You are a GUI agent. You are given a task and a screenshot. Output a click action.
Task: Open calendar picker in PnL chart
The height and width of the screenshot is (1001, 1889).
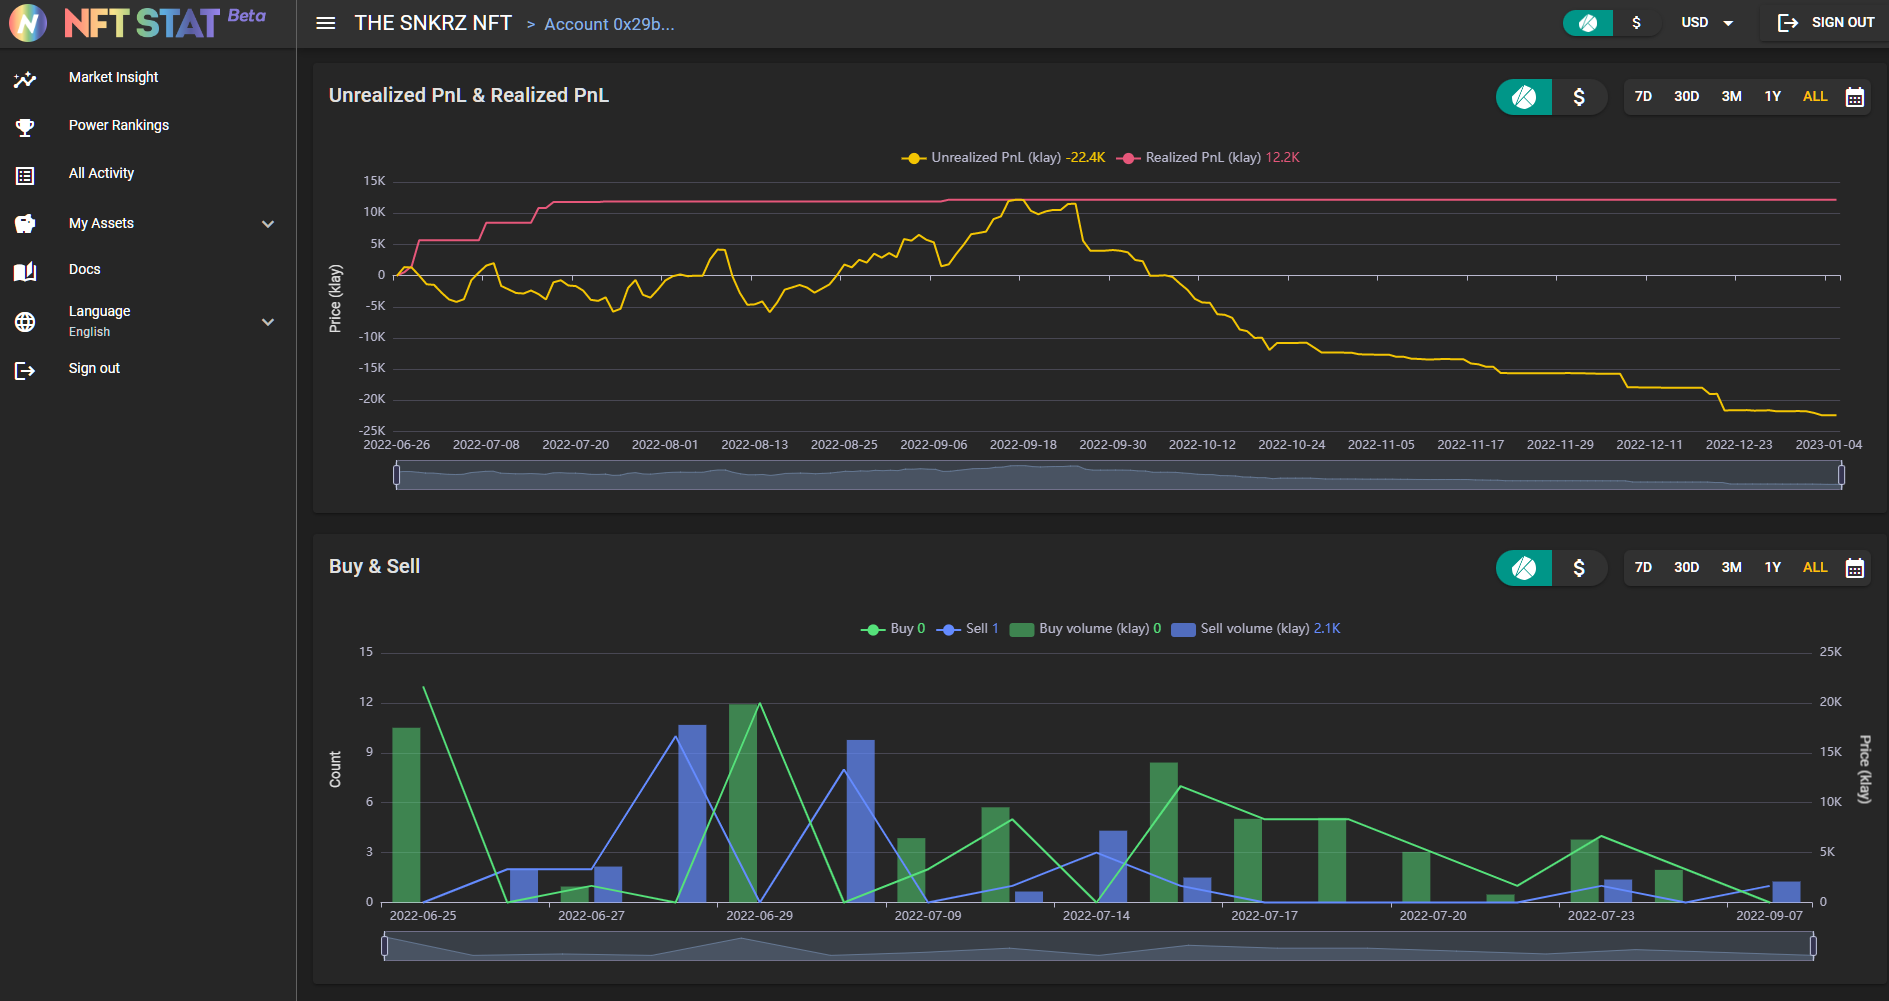click(x=1854, y=97)
